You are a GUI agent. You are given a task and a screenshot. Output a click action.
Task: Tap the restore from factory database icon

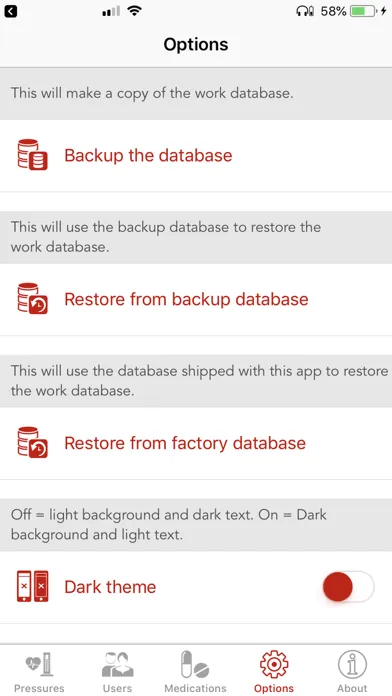click(32, 443)
